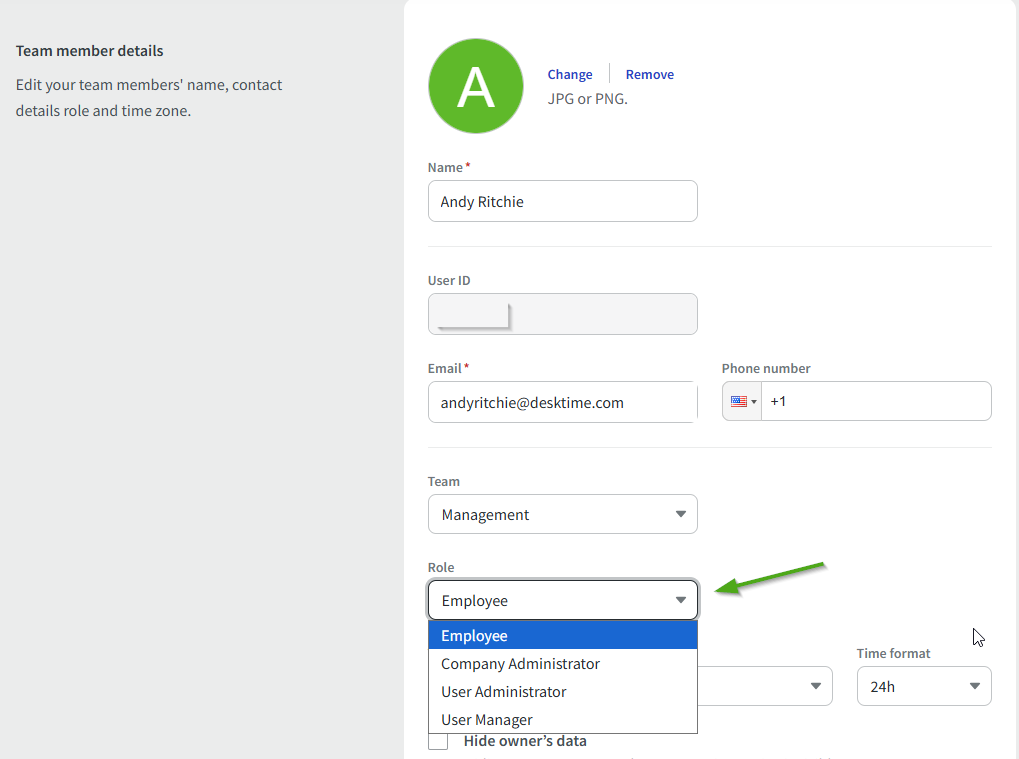Click the Change photo link

point(570,74)
